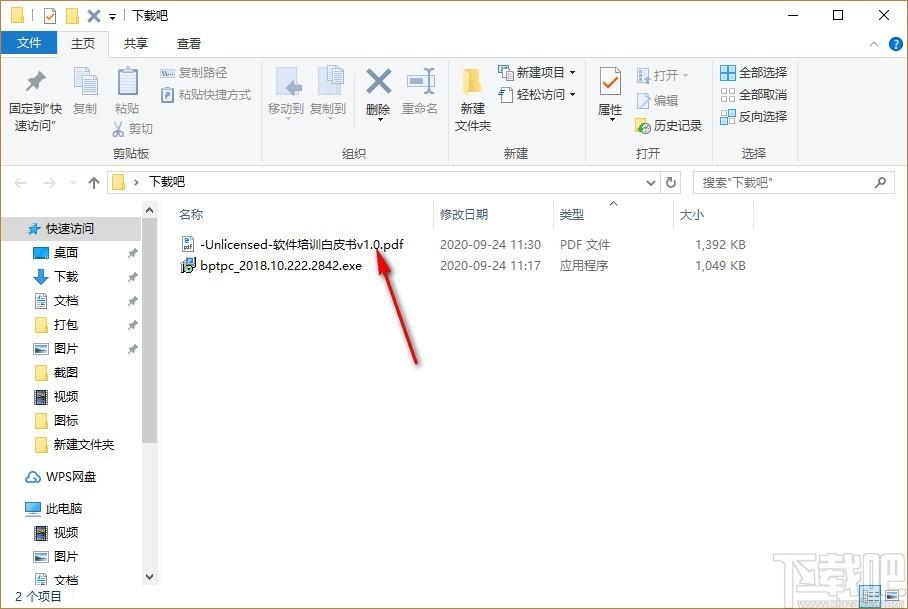Click the search magnifier icon
This screenshot has width=908, height=609.
[880, 183]
